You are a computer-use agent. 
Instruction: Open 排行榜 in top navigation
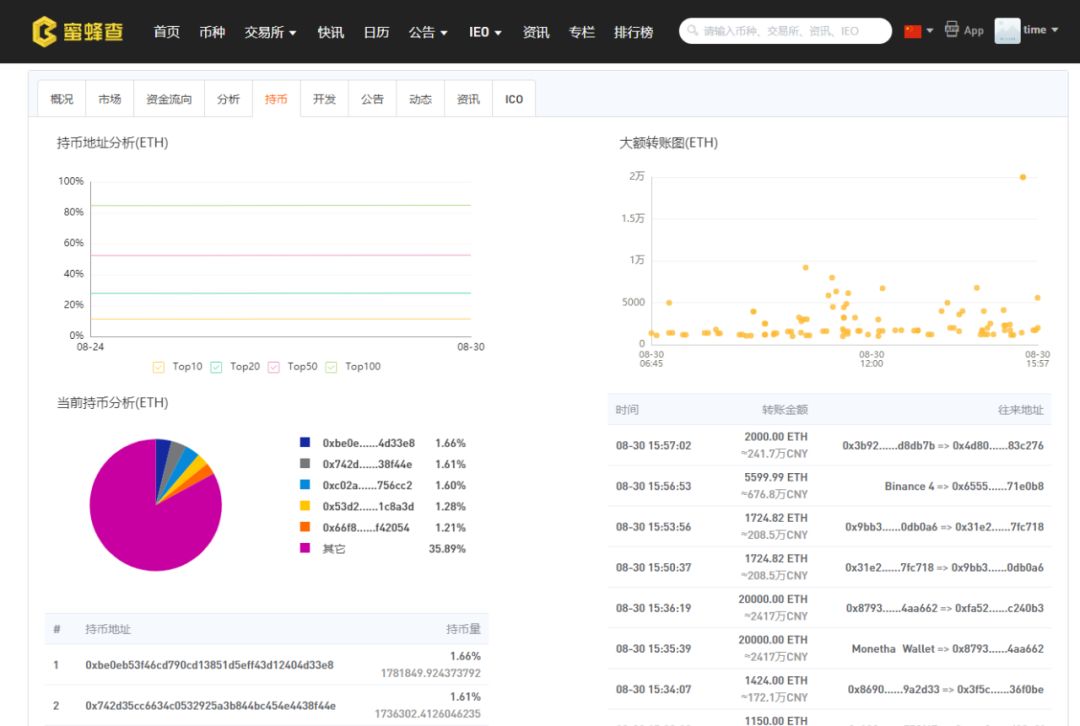(633, 32)
